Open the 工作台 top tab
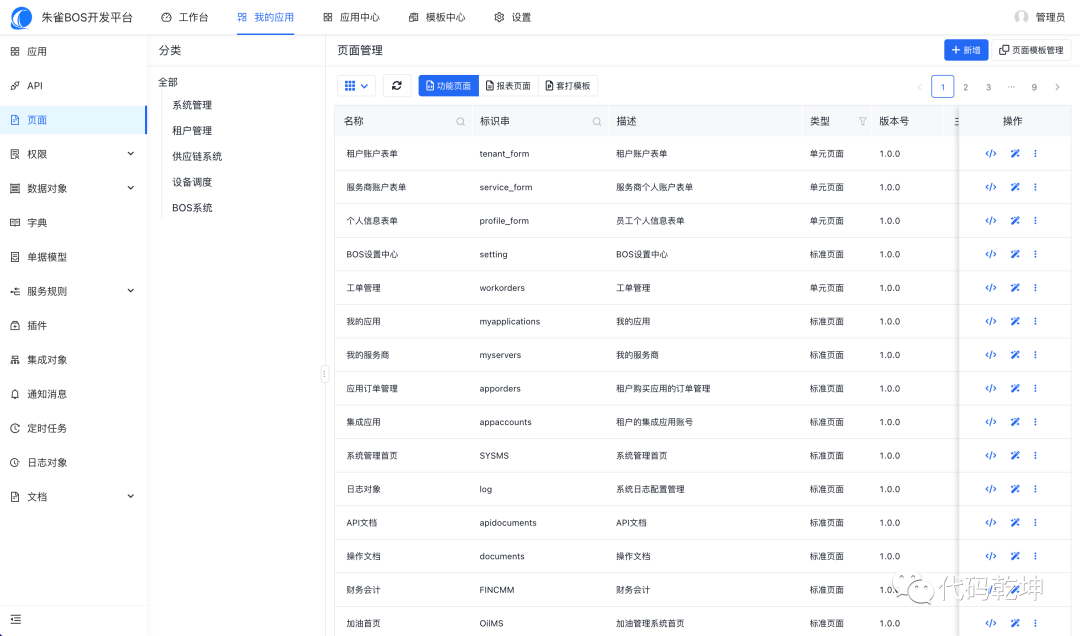 (x=185, y=17)
